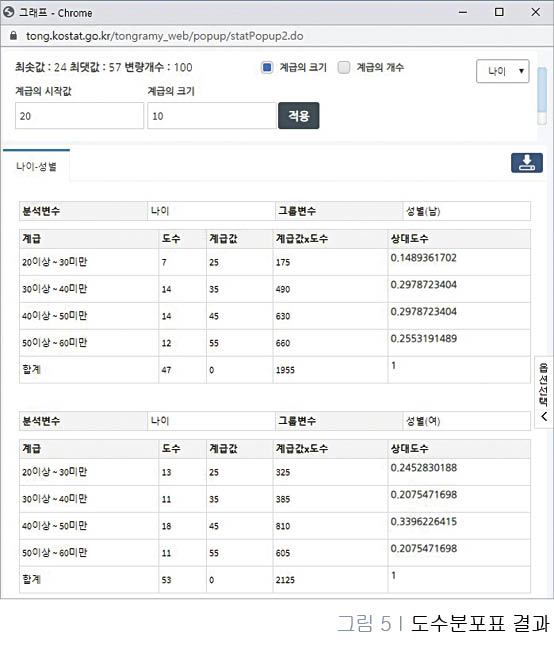This screenshot has width=554, height=650.
Task: Click the 계급의 크기 input field
Action: coord(212,116)
